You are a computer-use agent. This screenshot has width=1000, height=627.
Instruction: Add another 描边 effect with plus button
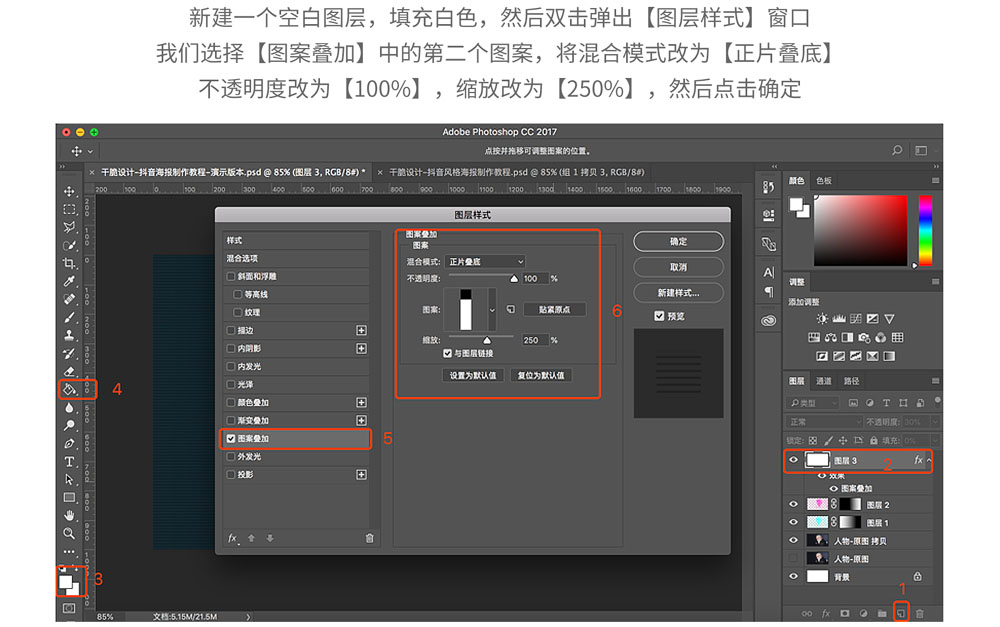(362, 330)
